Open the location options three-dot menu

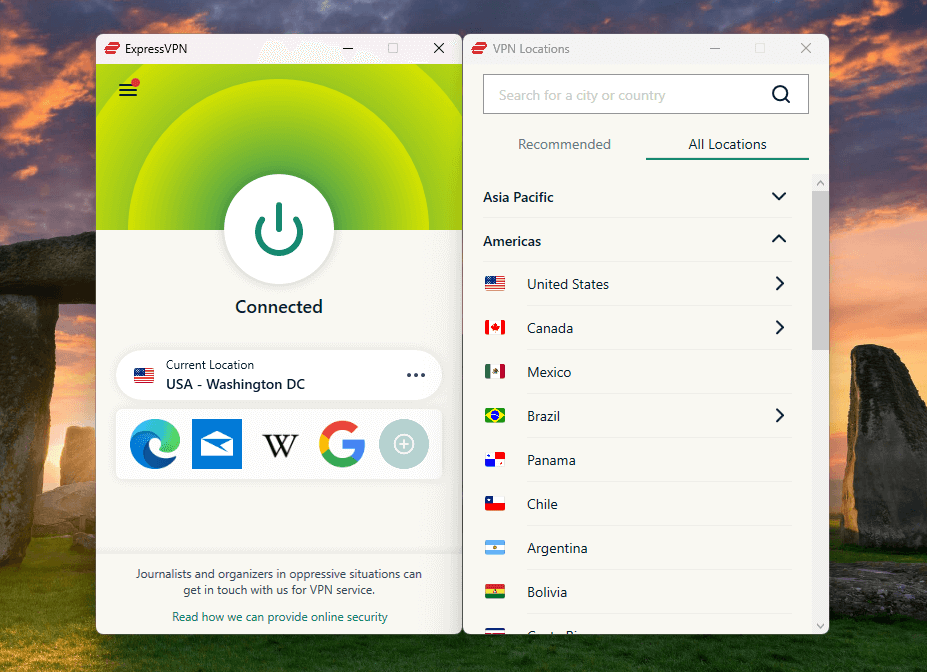click(416, 375)
